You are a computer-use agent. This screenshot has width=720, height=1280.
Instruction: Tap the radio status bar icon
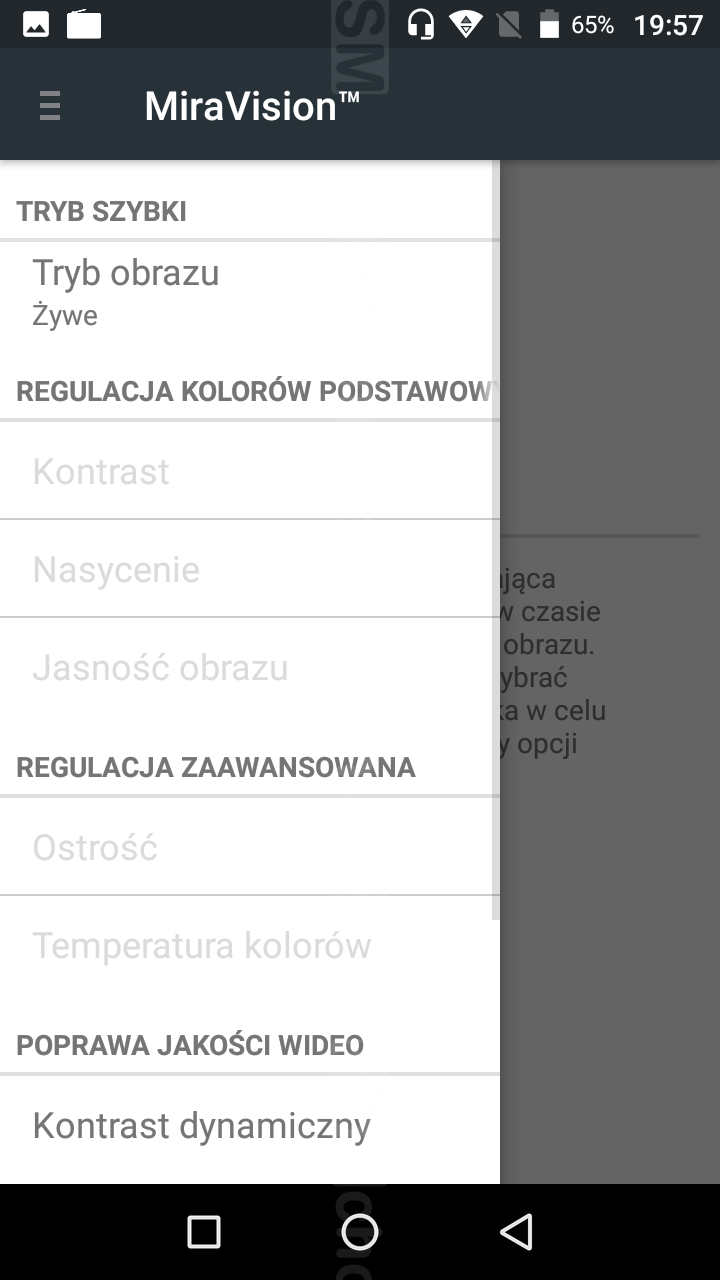[x=84, y=24]
